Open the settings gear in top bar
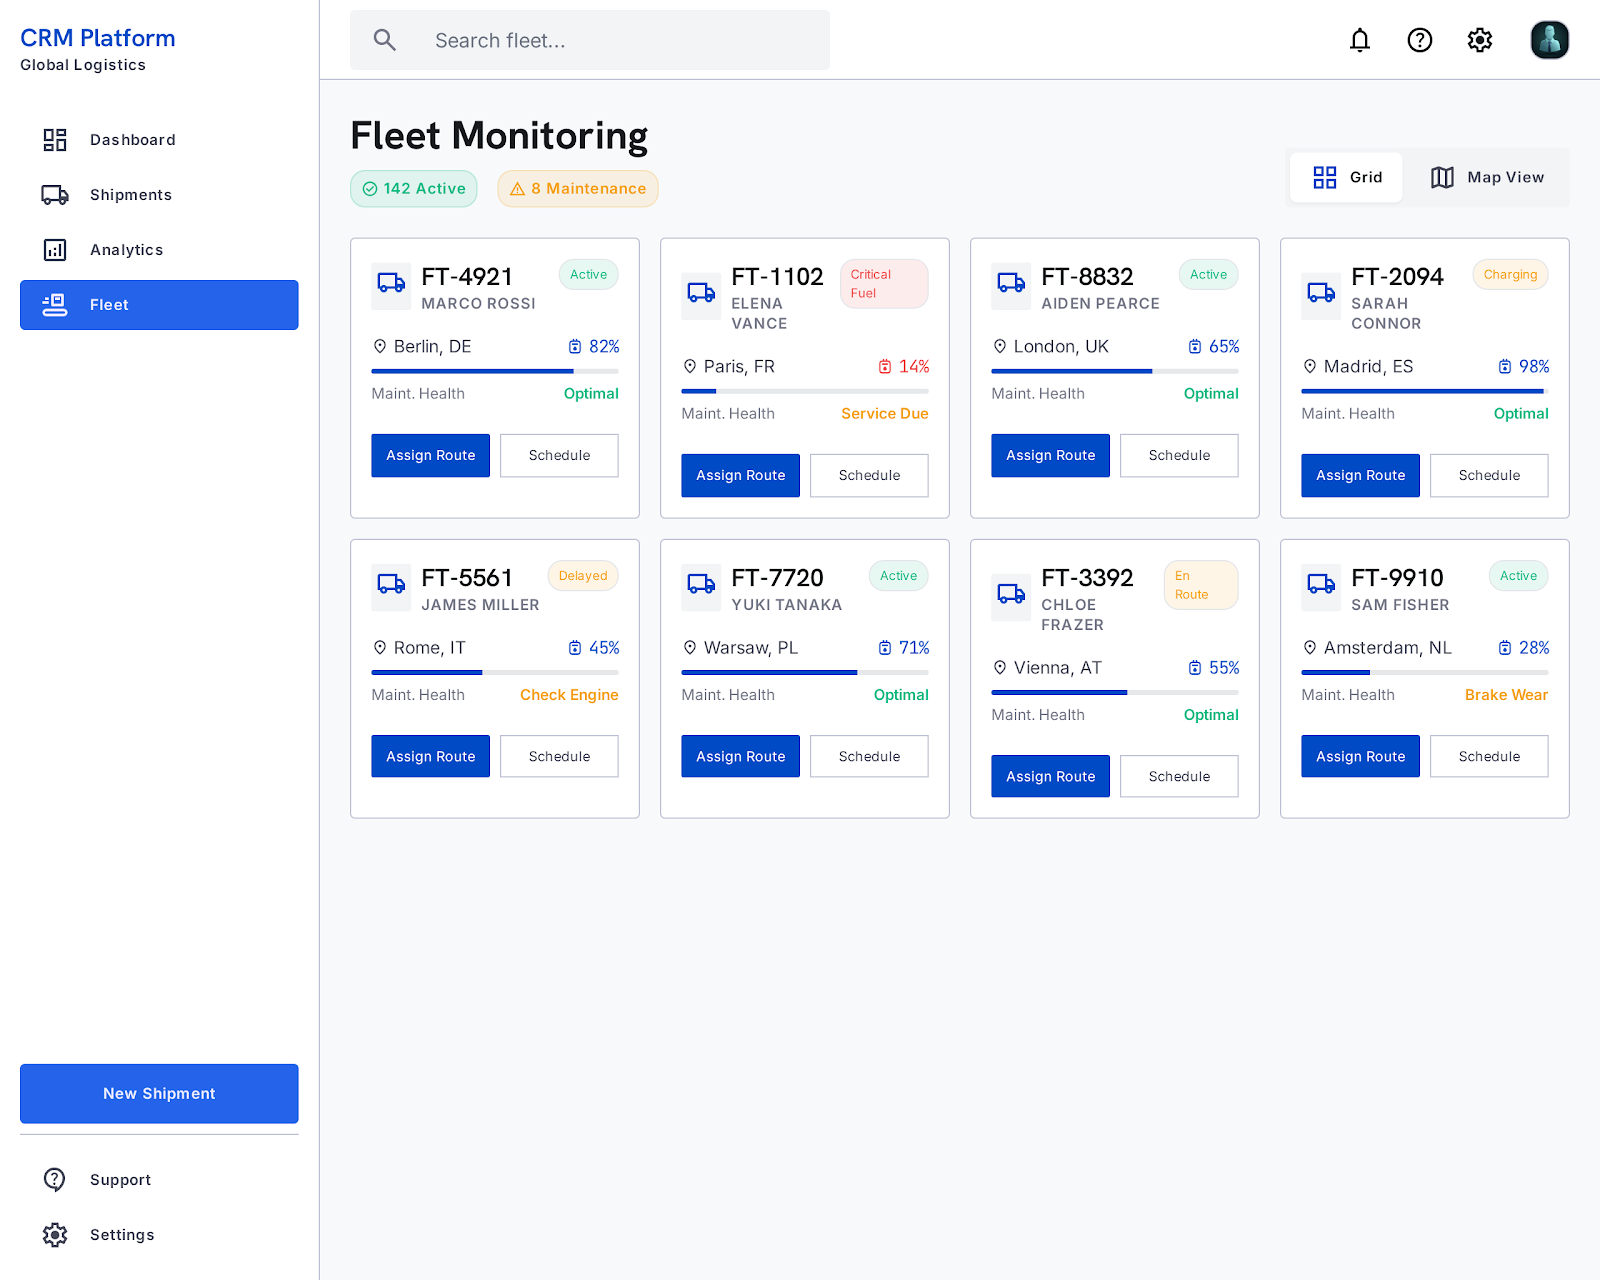 1480,40
